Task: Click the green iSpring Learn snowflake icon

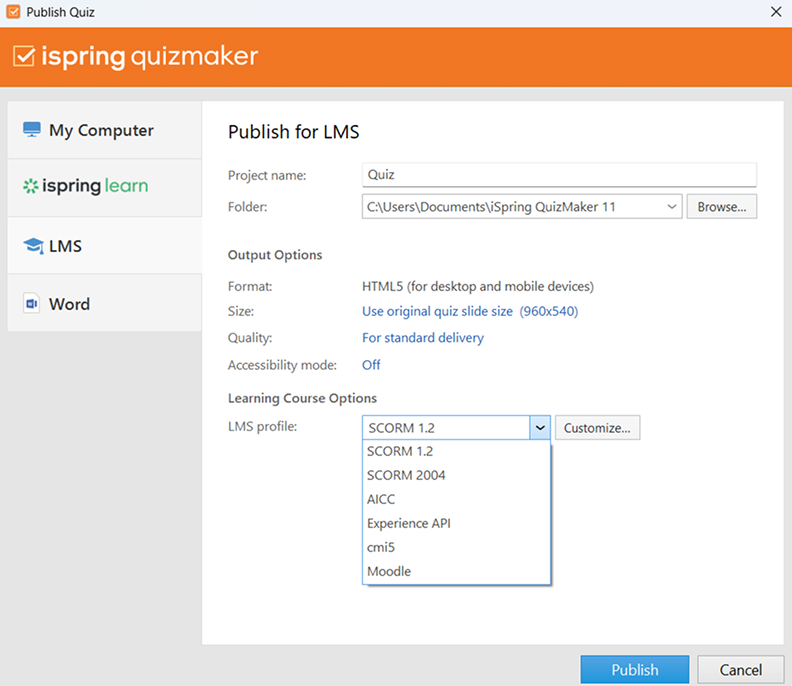Action: pyautogui.click(x=30, y=186)
